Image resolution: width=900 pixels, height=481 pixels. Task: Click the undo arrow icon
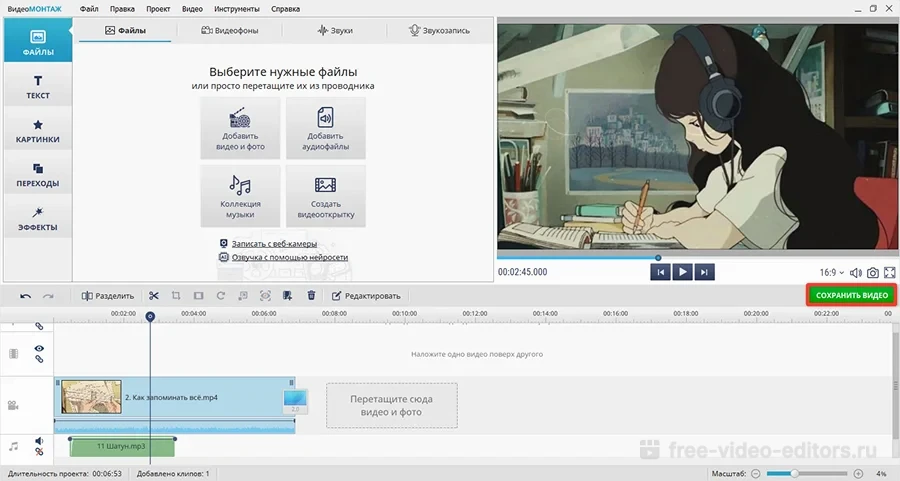[x=25, y=296]
